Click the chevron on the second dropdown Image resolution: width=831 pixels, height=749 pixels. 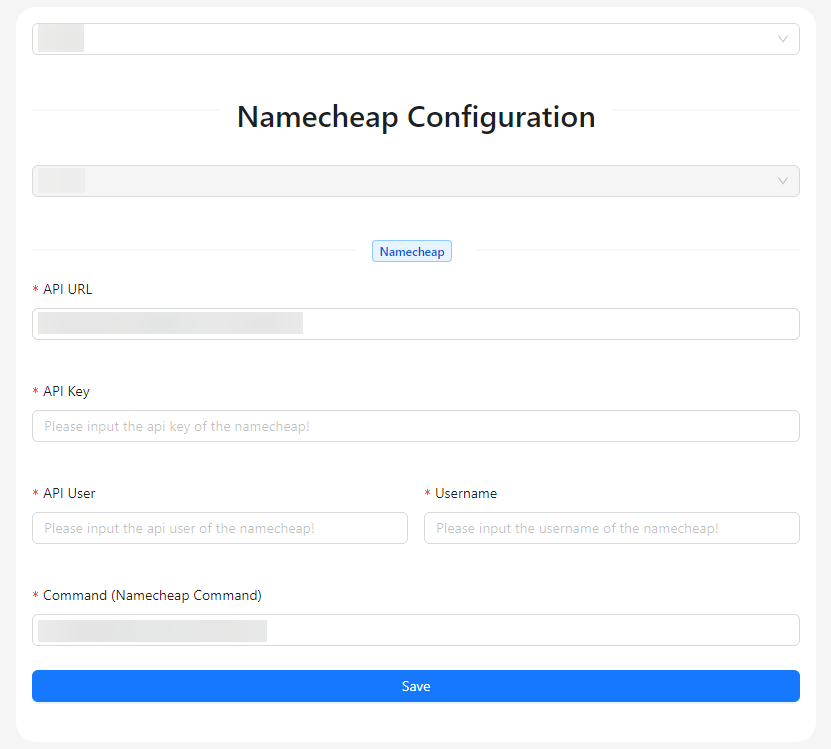[x=783, y=181]
